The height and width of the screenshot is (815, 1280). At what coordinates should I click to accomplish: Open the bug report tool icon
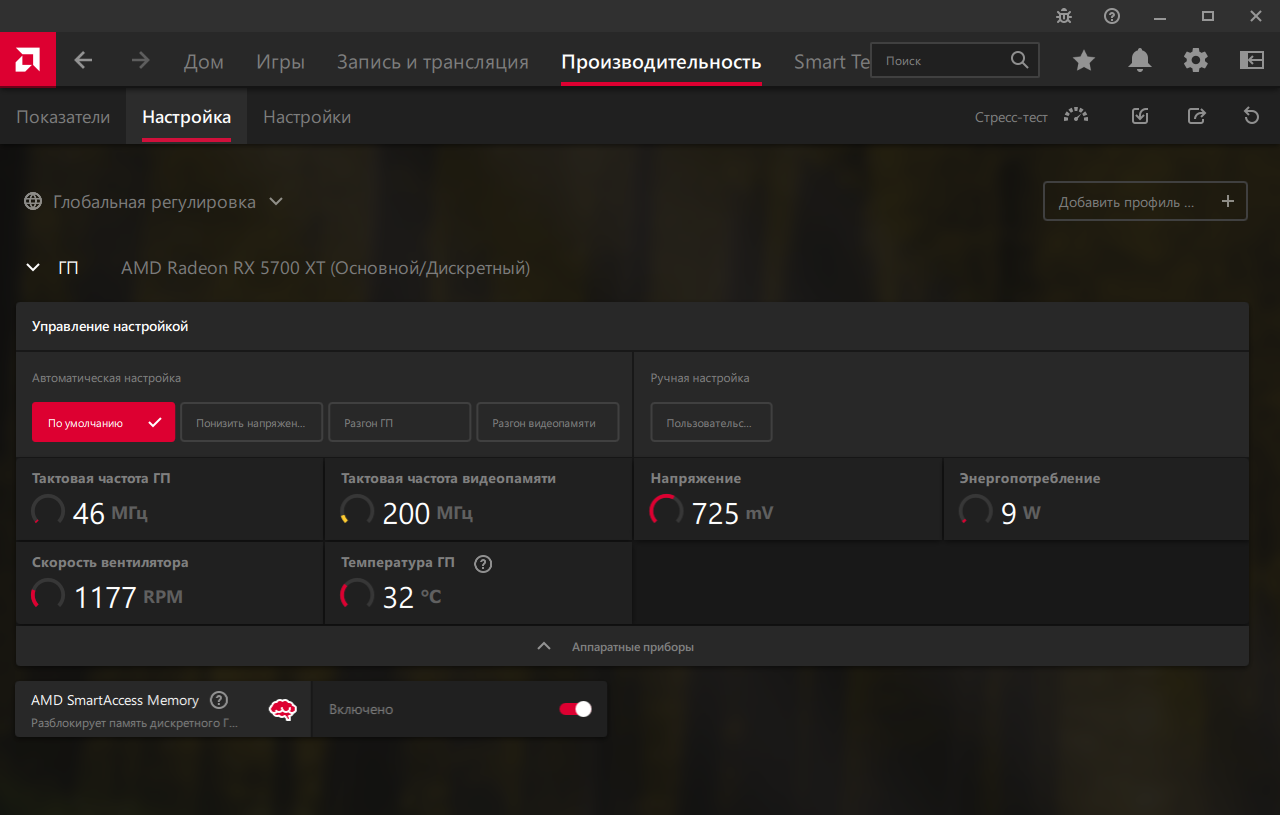[1064, 16]
